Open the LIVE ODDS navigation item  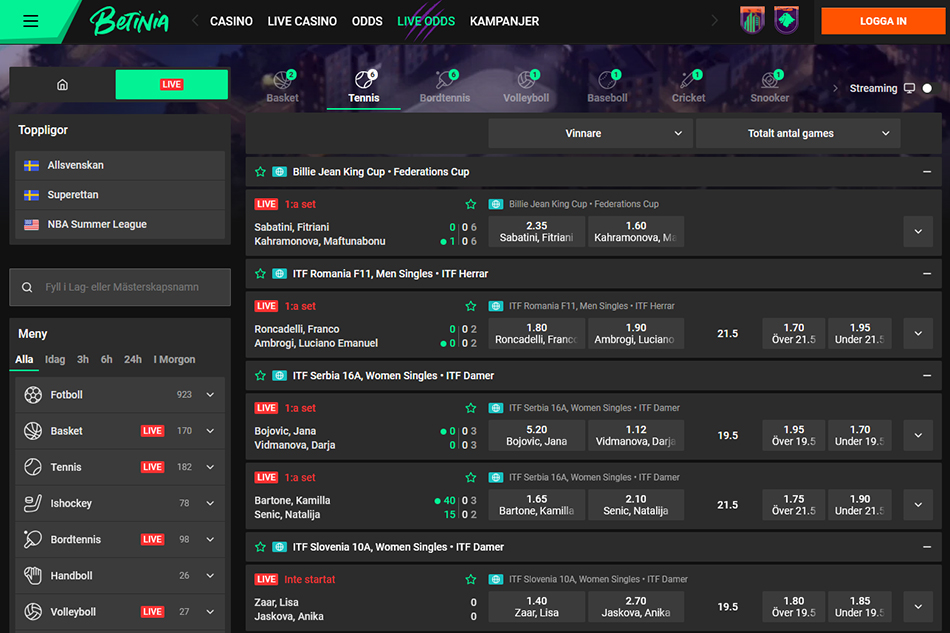pyautogui.click(x=426, y=21)
